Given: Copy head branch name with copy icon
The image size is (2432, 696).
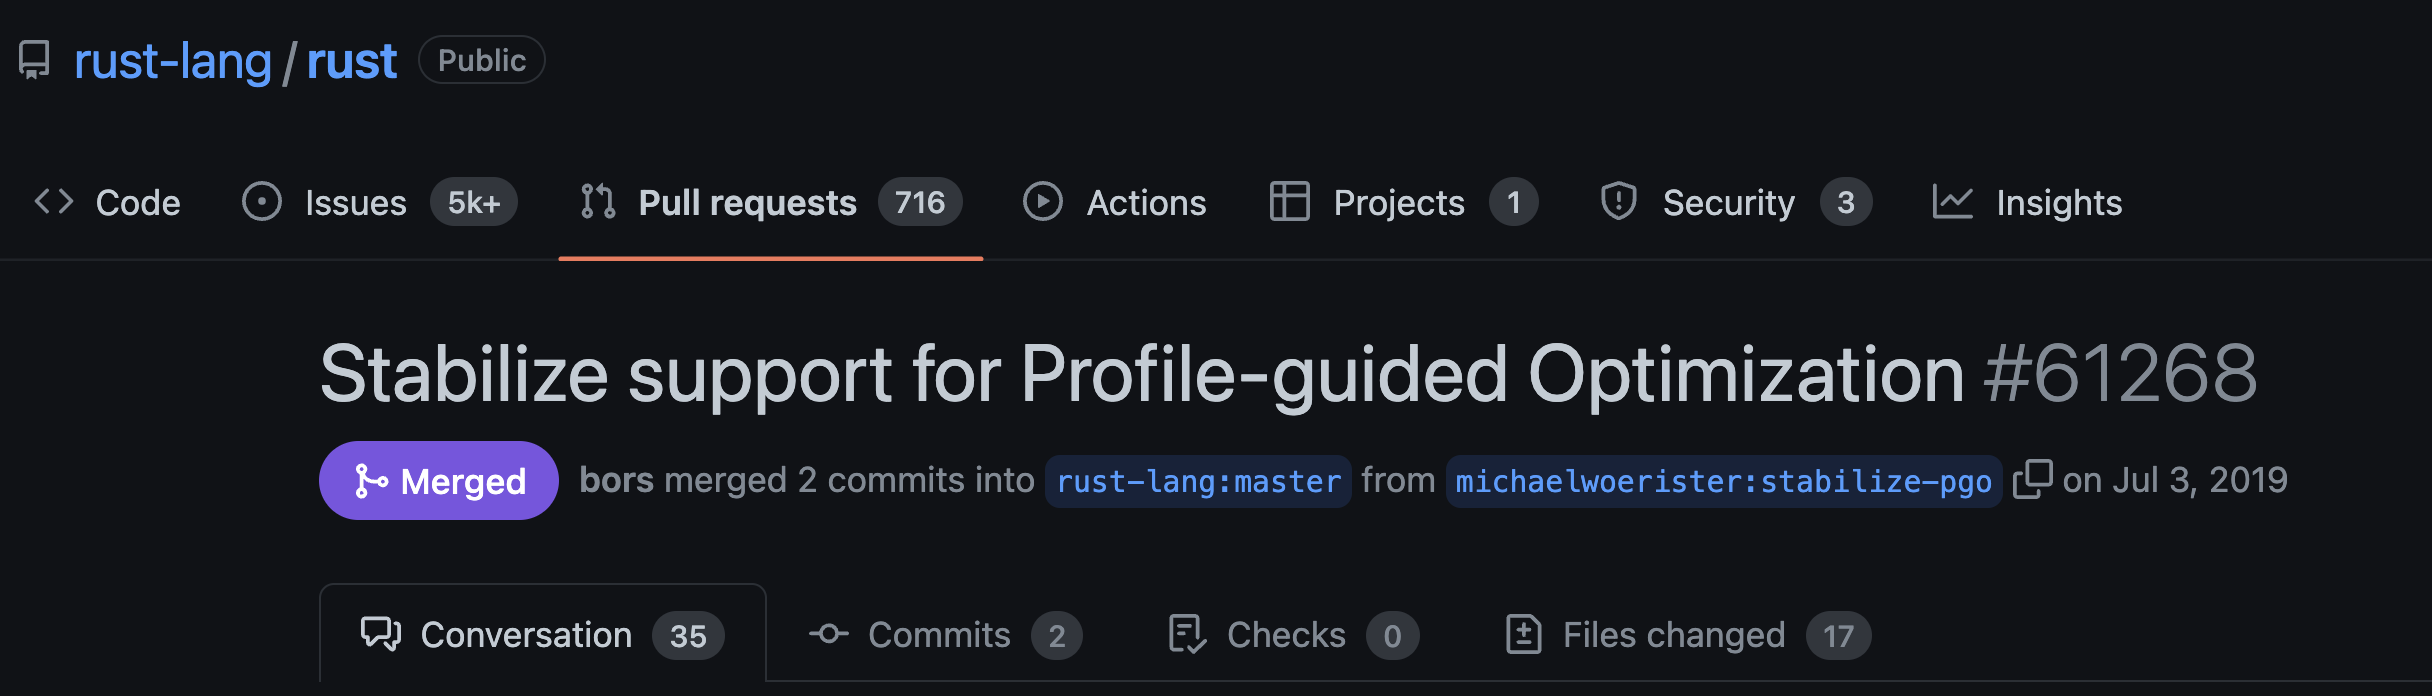Looking at the screenshot, I should click(x=2032, y=480).
